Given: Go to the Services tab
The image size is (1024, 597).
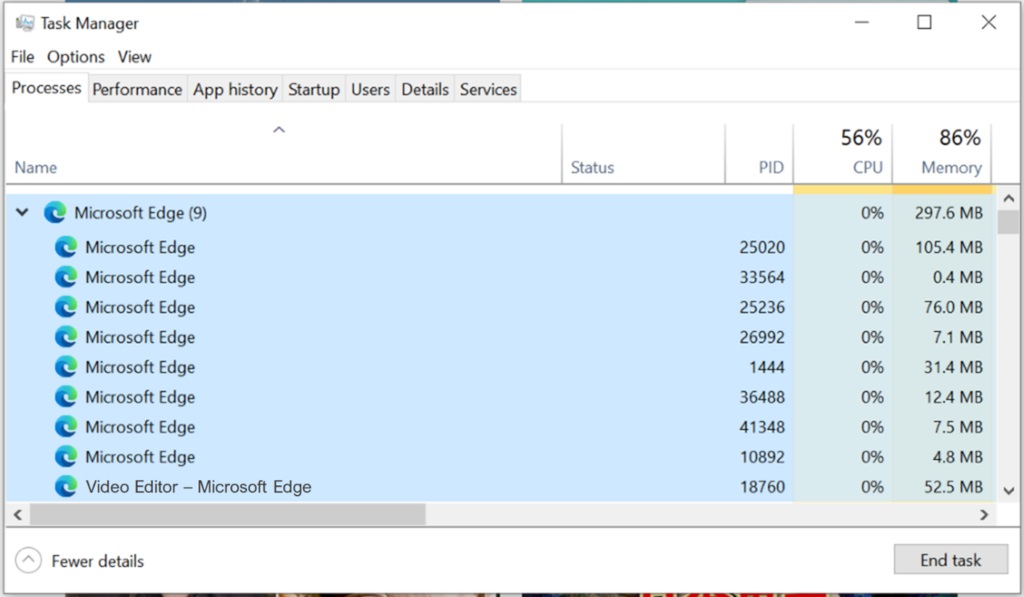Looking at the screenshot, I should click(x=488, y=89).
